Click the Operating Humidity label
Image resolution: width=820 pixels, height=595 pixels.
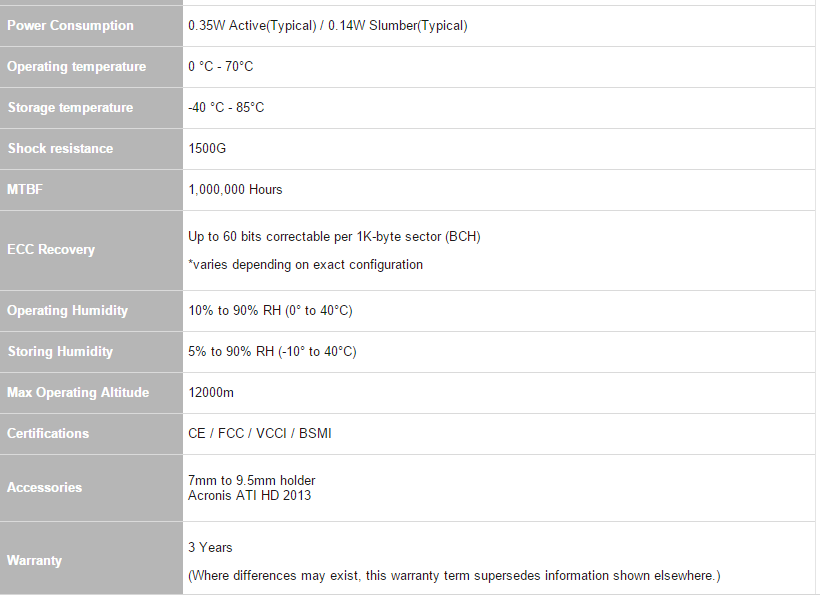pos(67,311)
